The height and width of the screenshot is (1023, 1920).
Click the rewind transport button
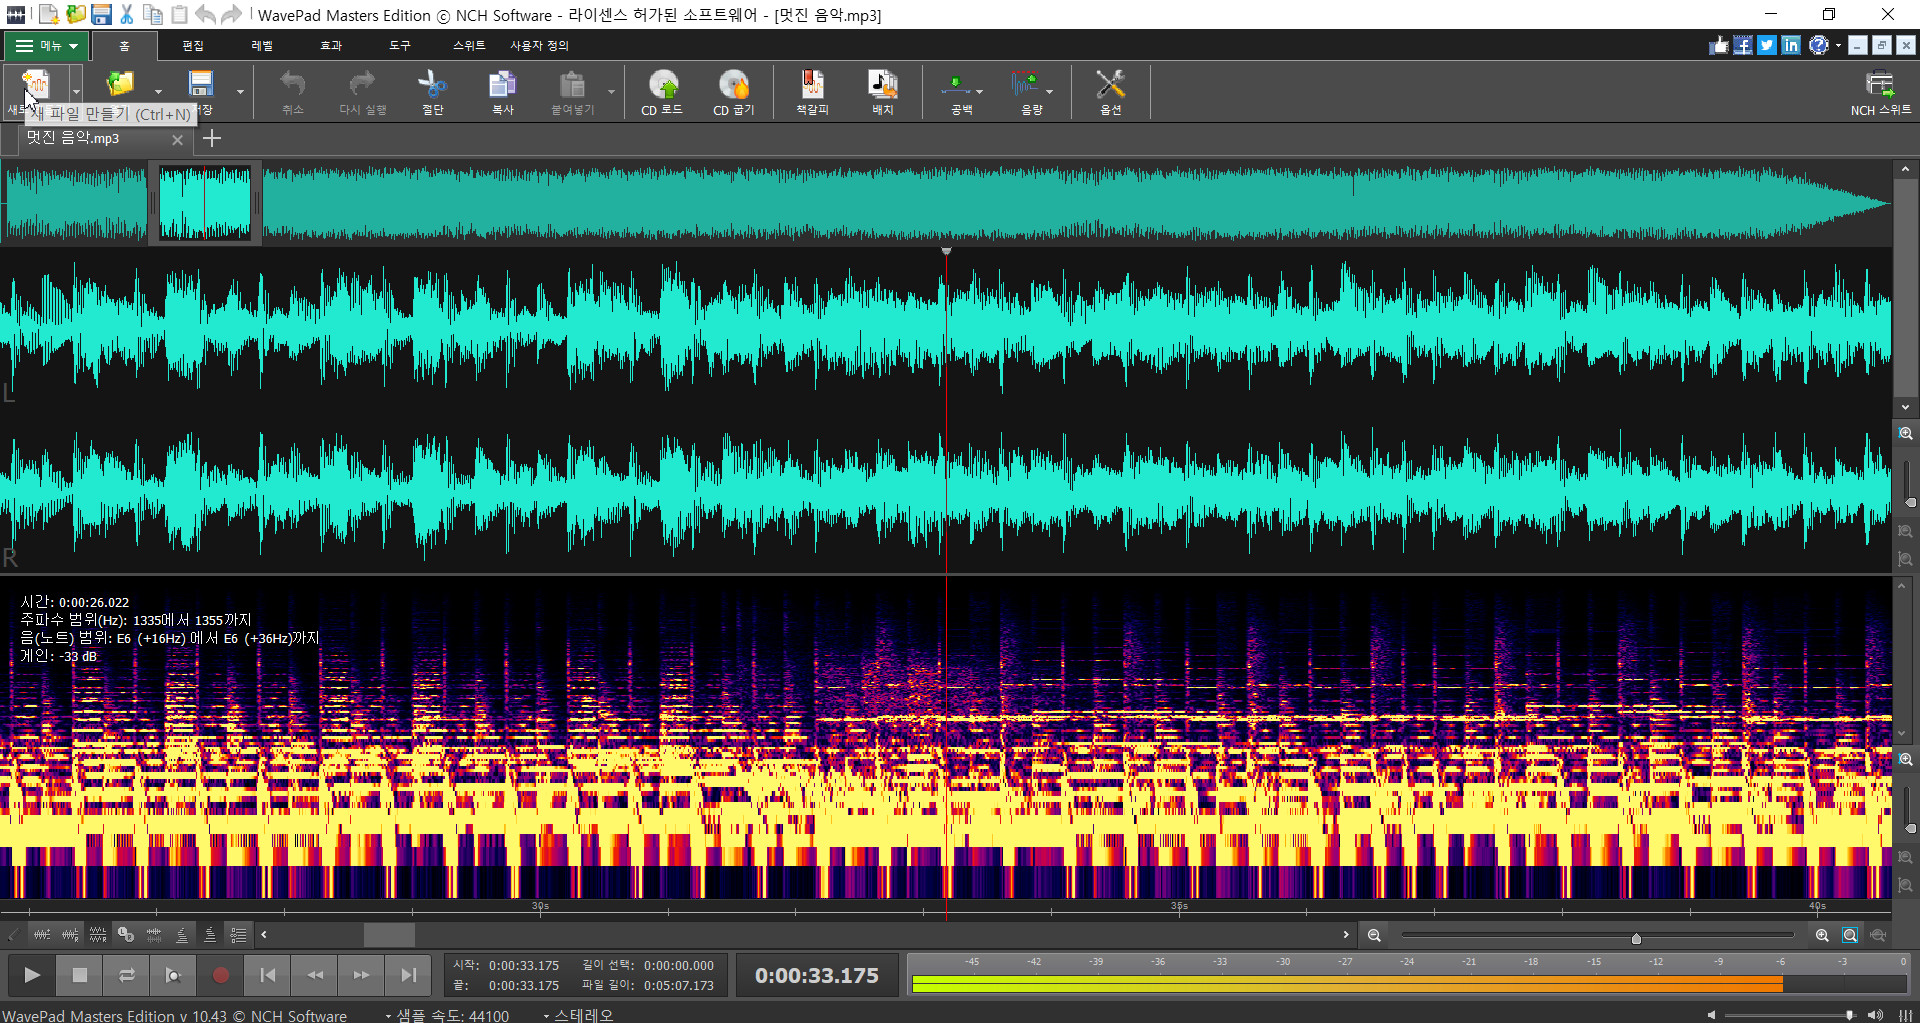point(314,975)
